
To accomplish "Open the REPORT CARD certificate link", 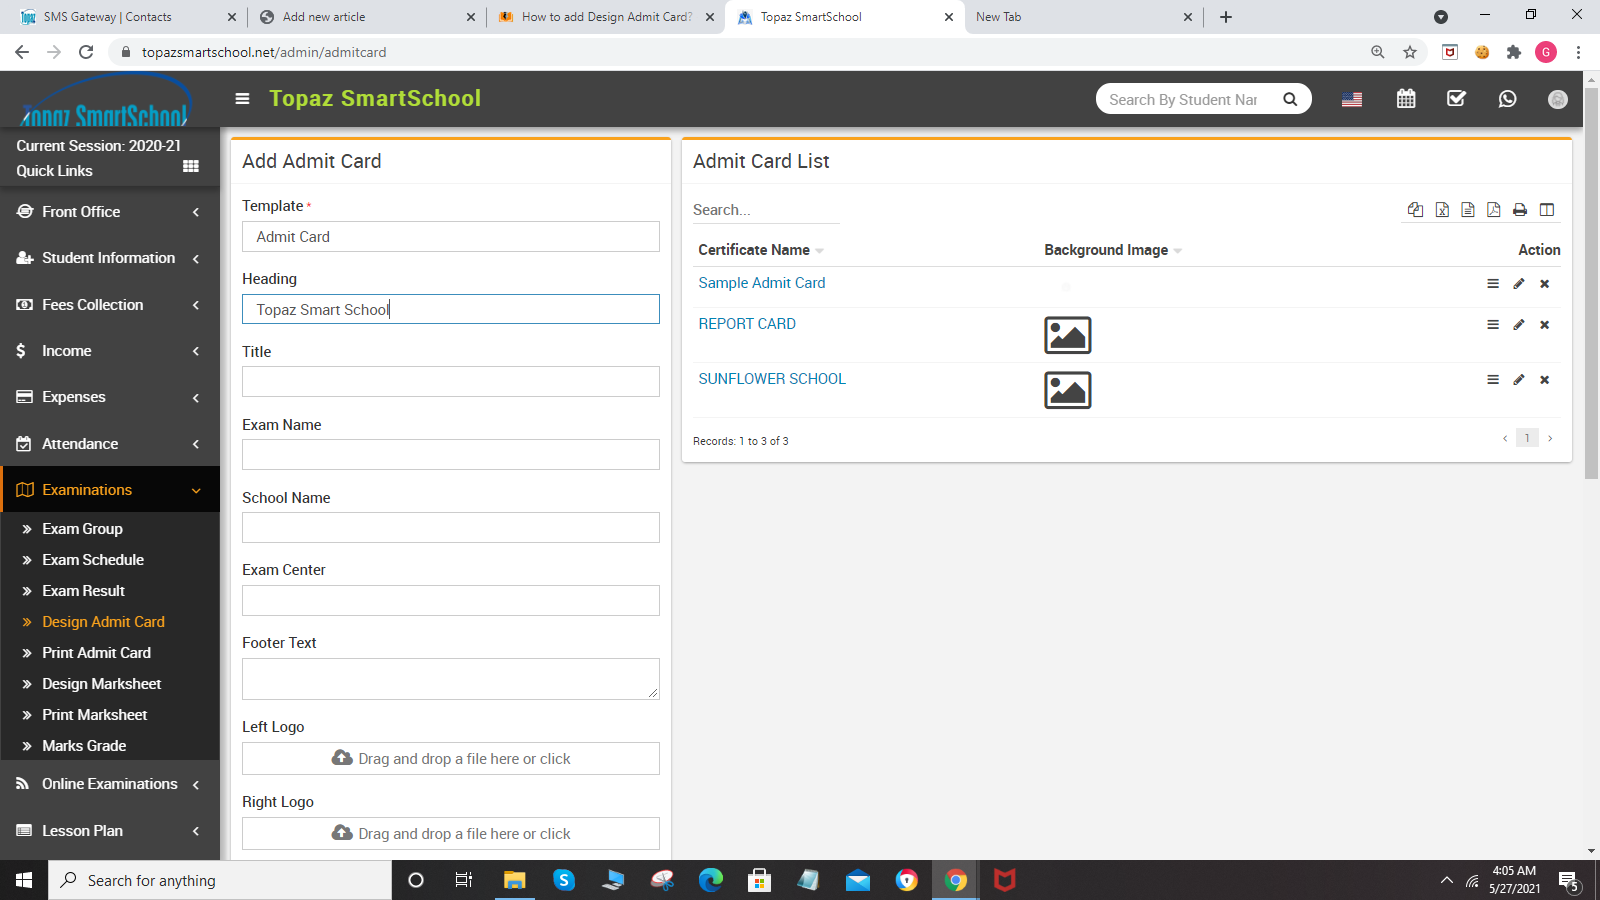I will point(747,324).
